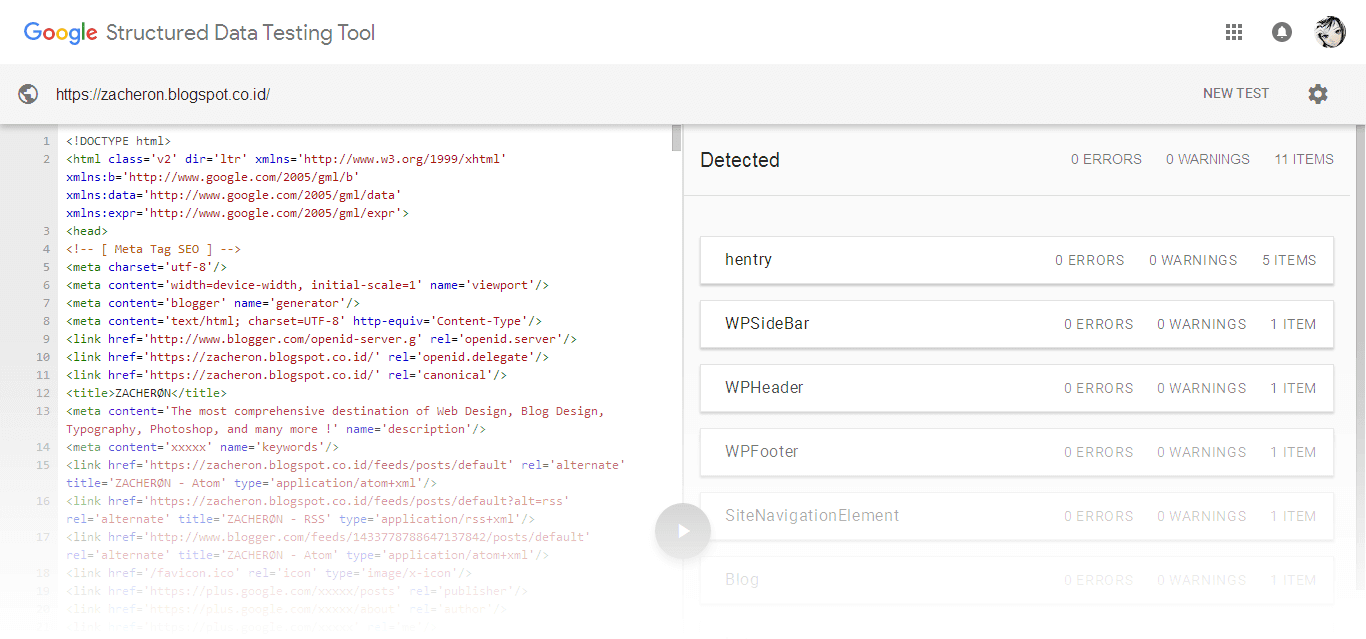
Task: Click the xmlns:data attribute line
Action: pyautogui.click(x=234, y=195)
